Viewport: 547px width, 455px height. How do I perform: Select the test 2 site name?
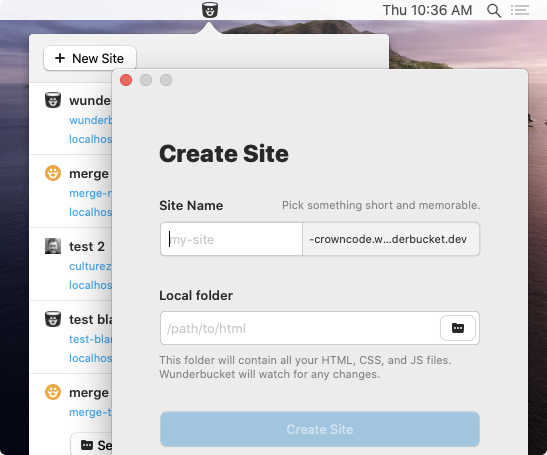point(87,246)
